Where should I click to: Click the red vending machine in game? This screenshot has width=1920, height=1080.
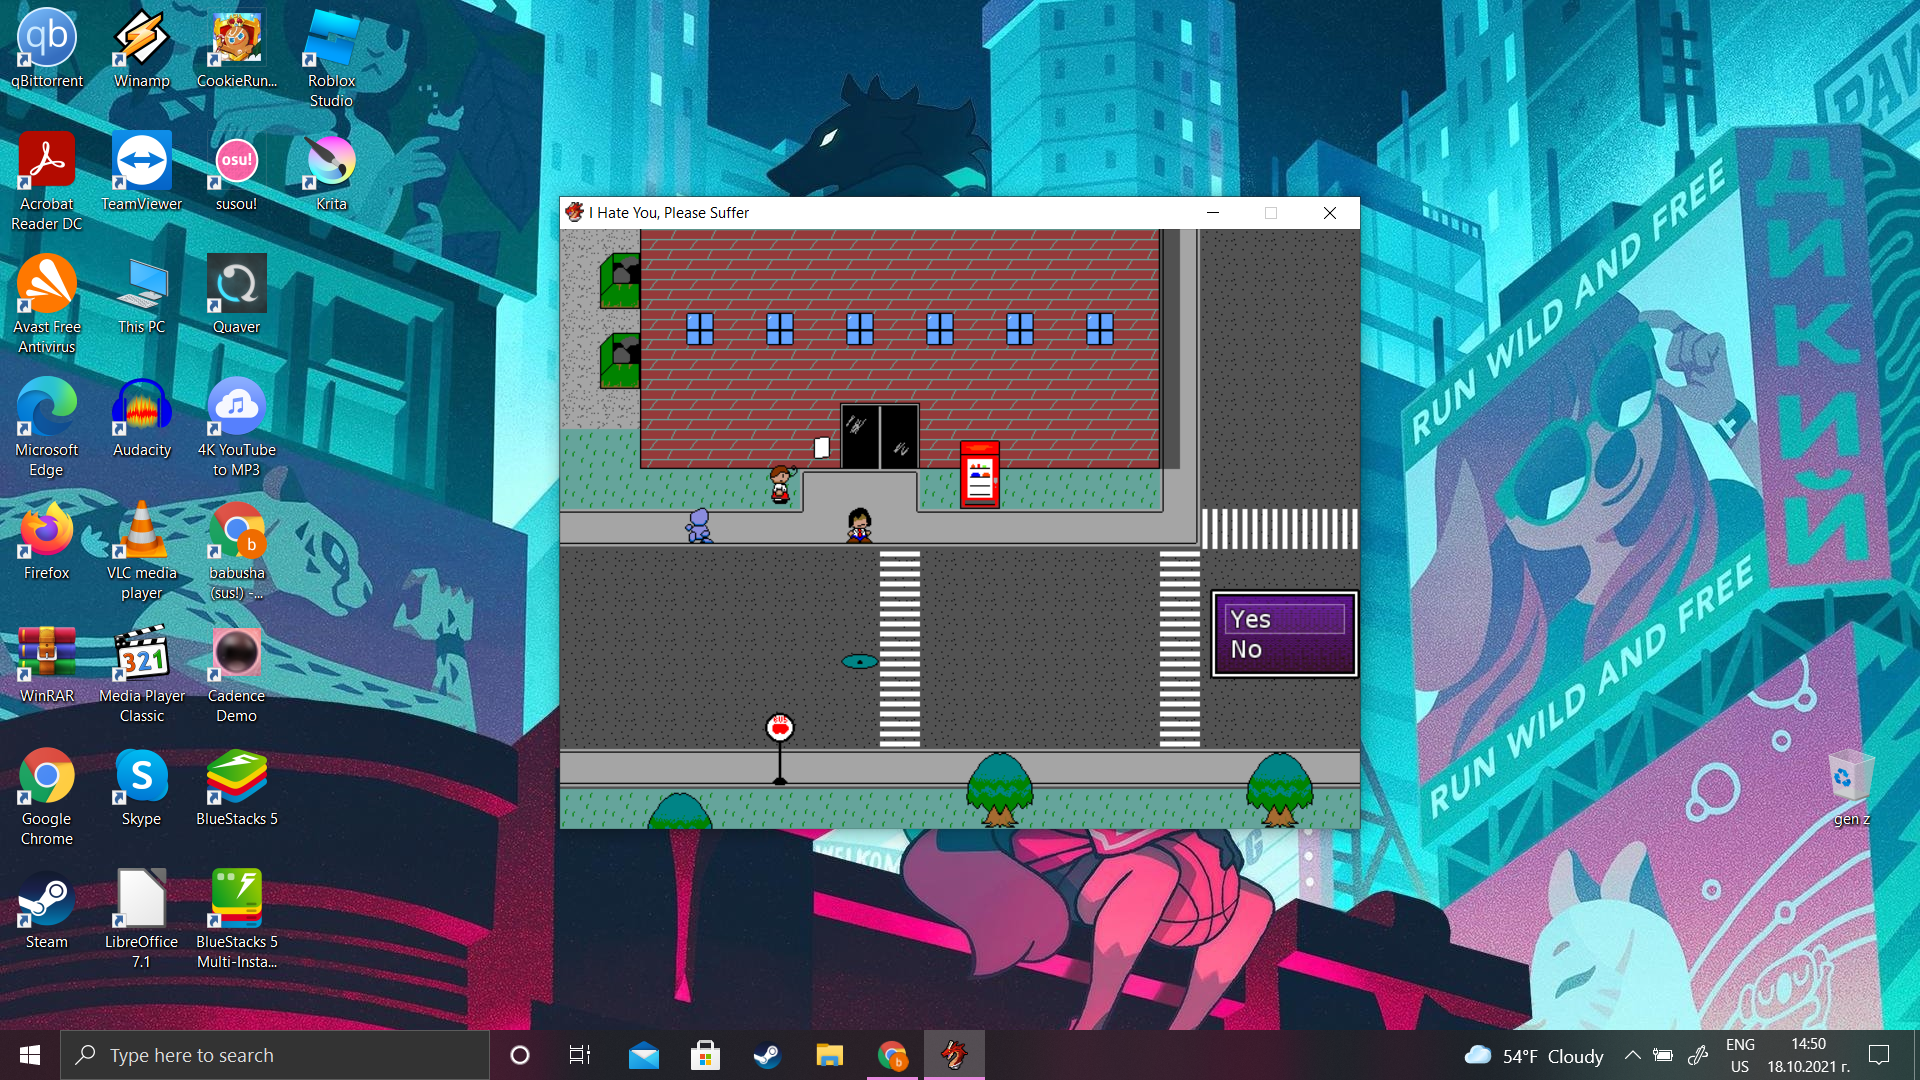pyautogui.click(x=980, y=474)
